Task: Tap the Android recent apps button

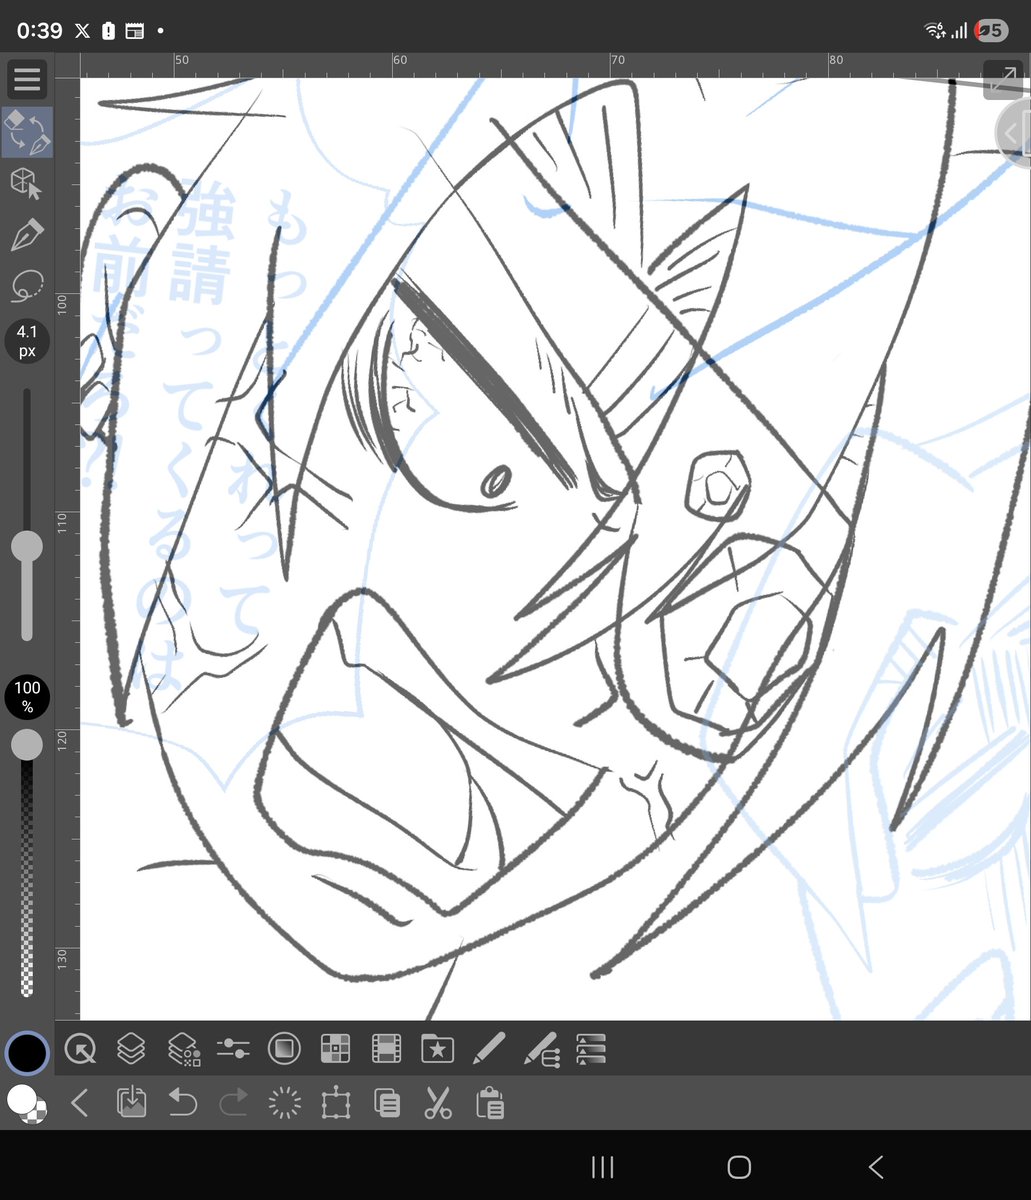Action: [x=602, y=1166]
